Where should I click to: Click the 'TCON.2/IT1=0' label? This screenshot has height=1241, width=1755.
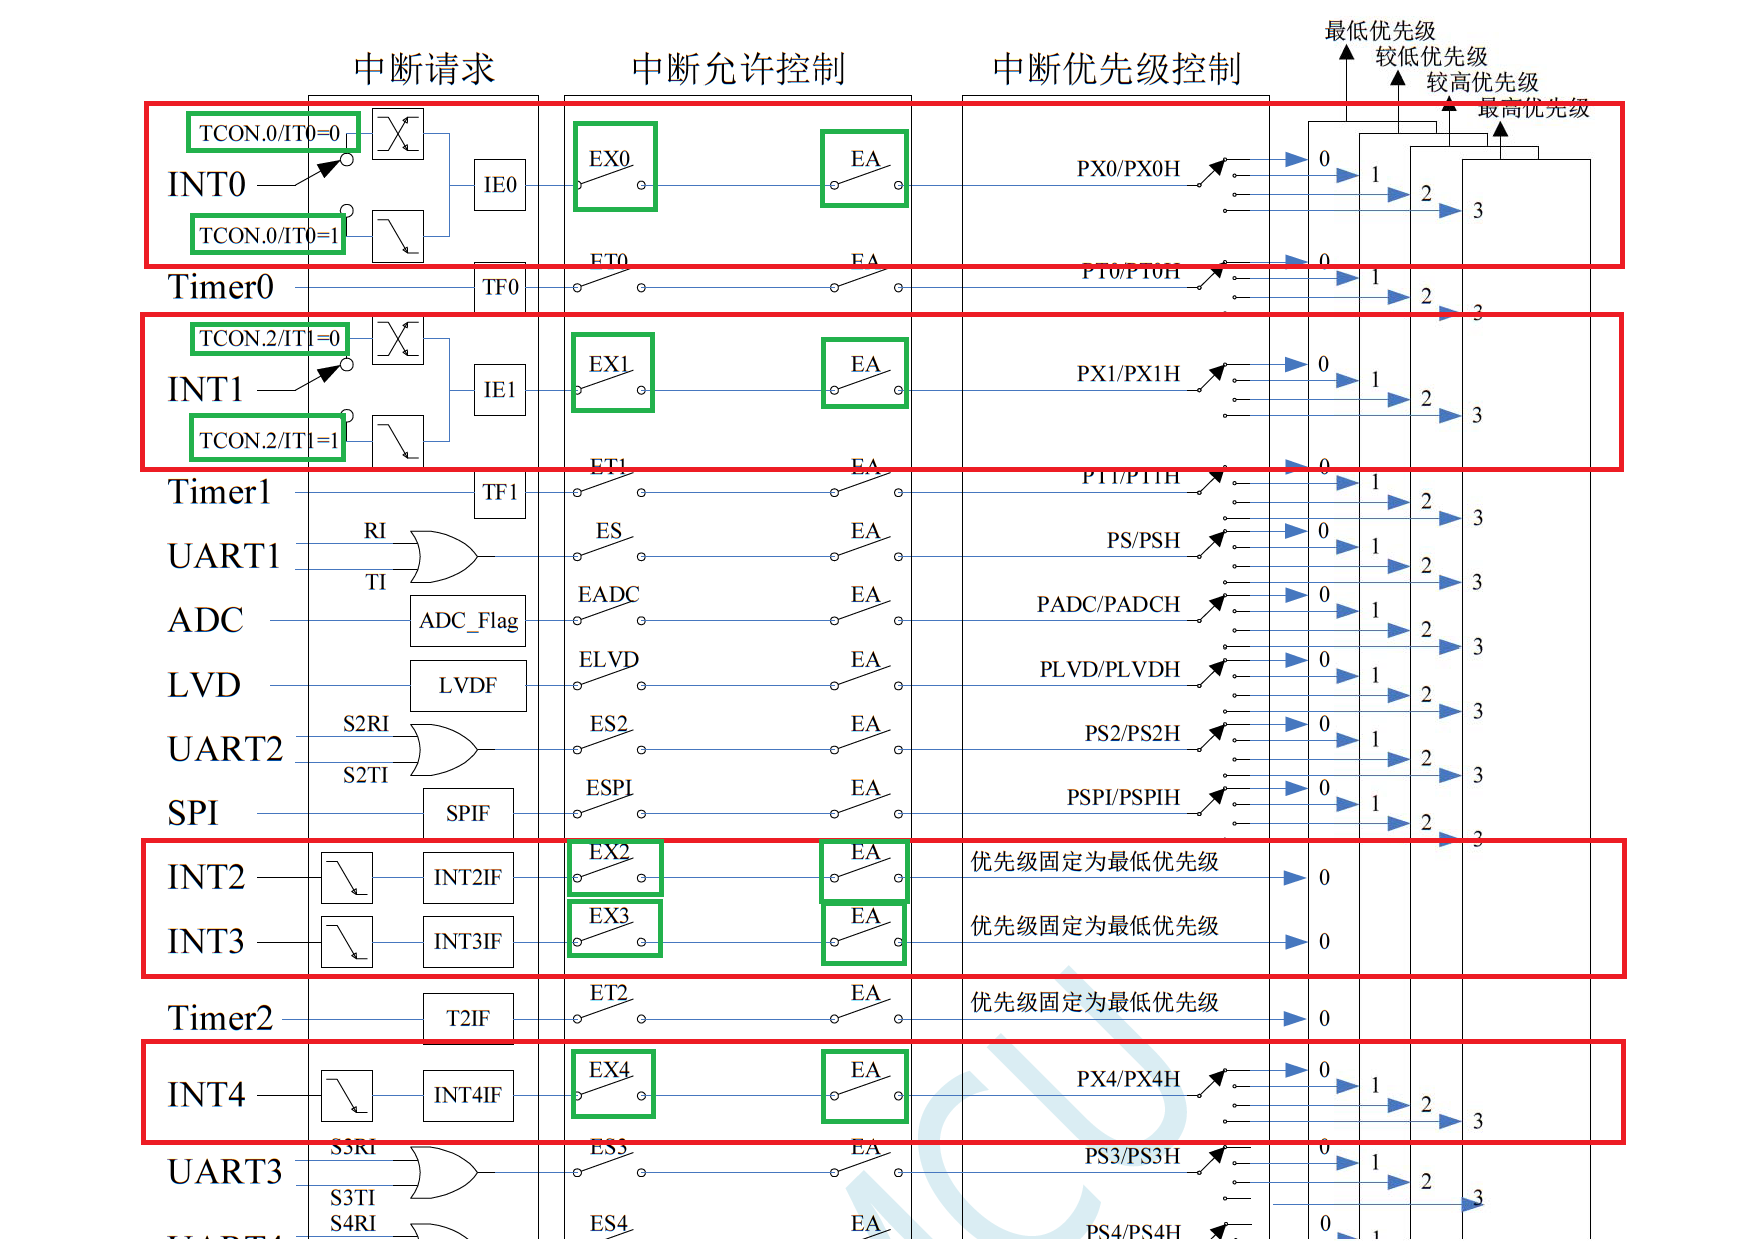269,338
